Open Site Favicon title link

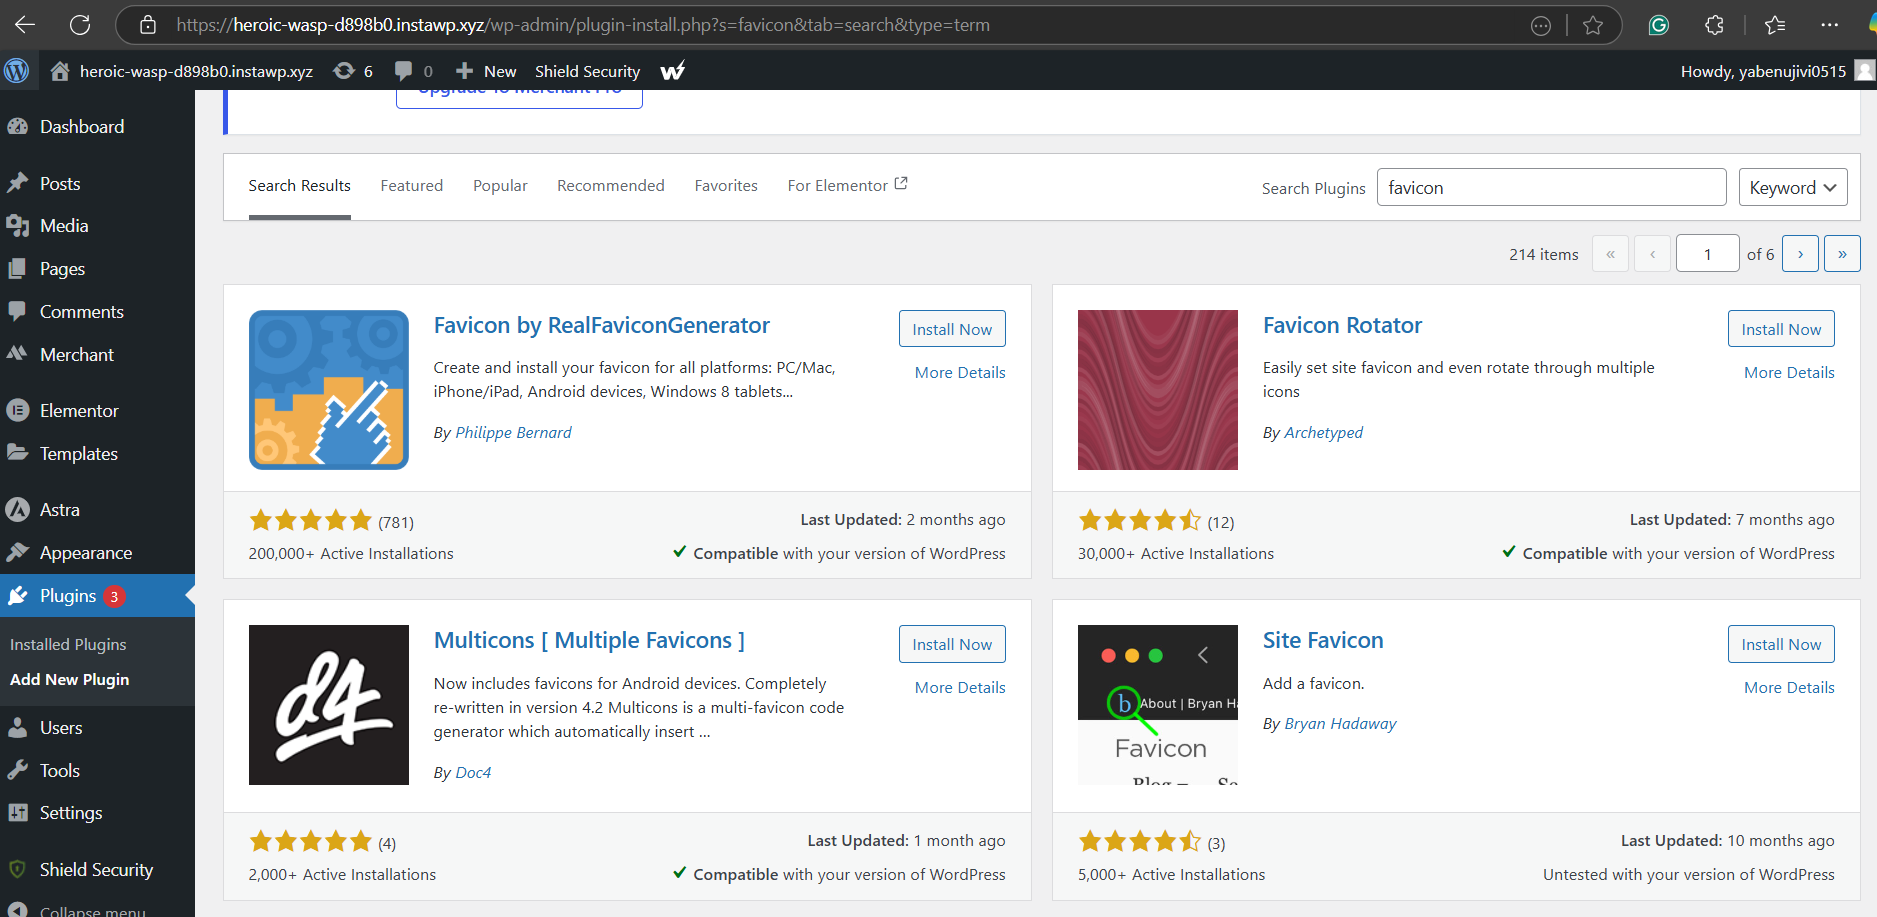point(1323,640)
